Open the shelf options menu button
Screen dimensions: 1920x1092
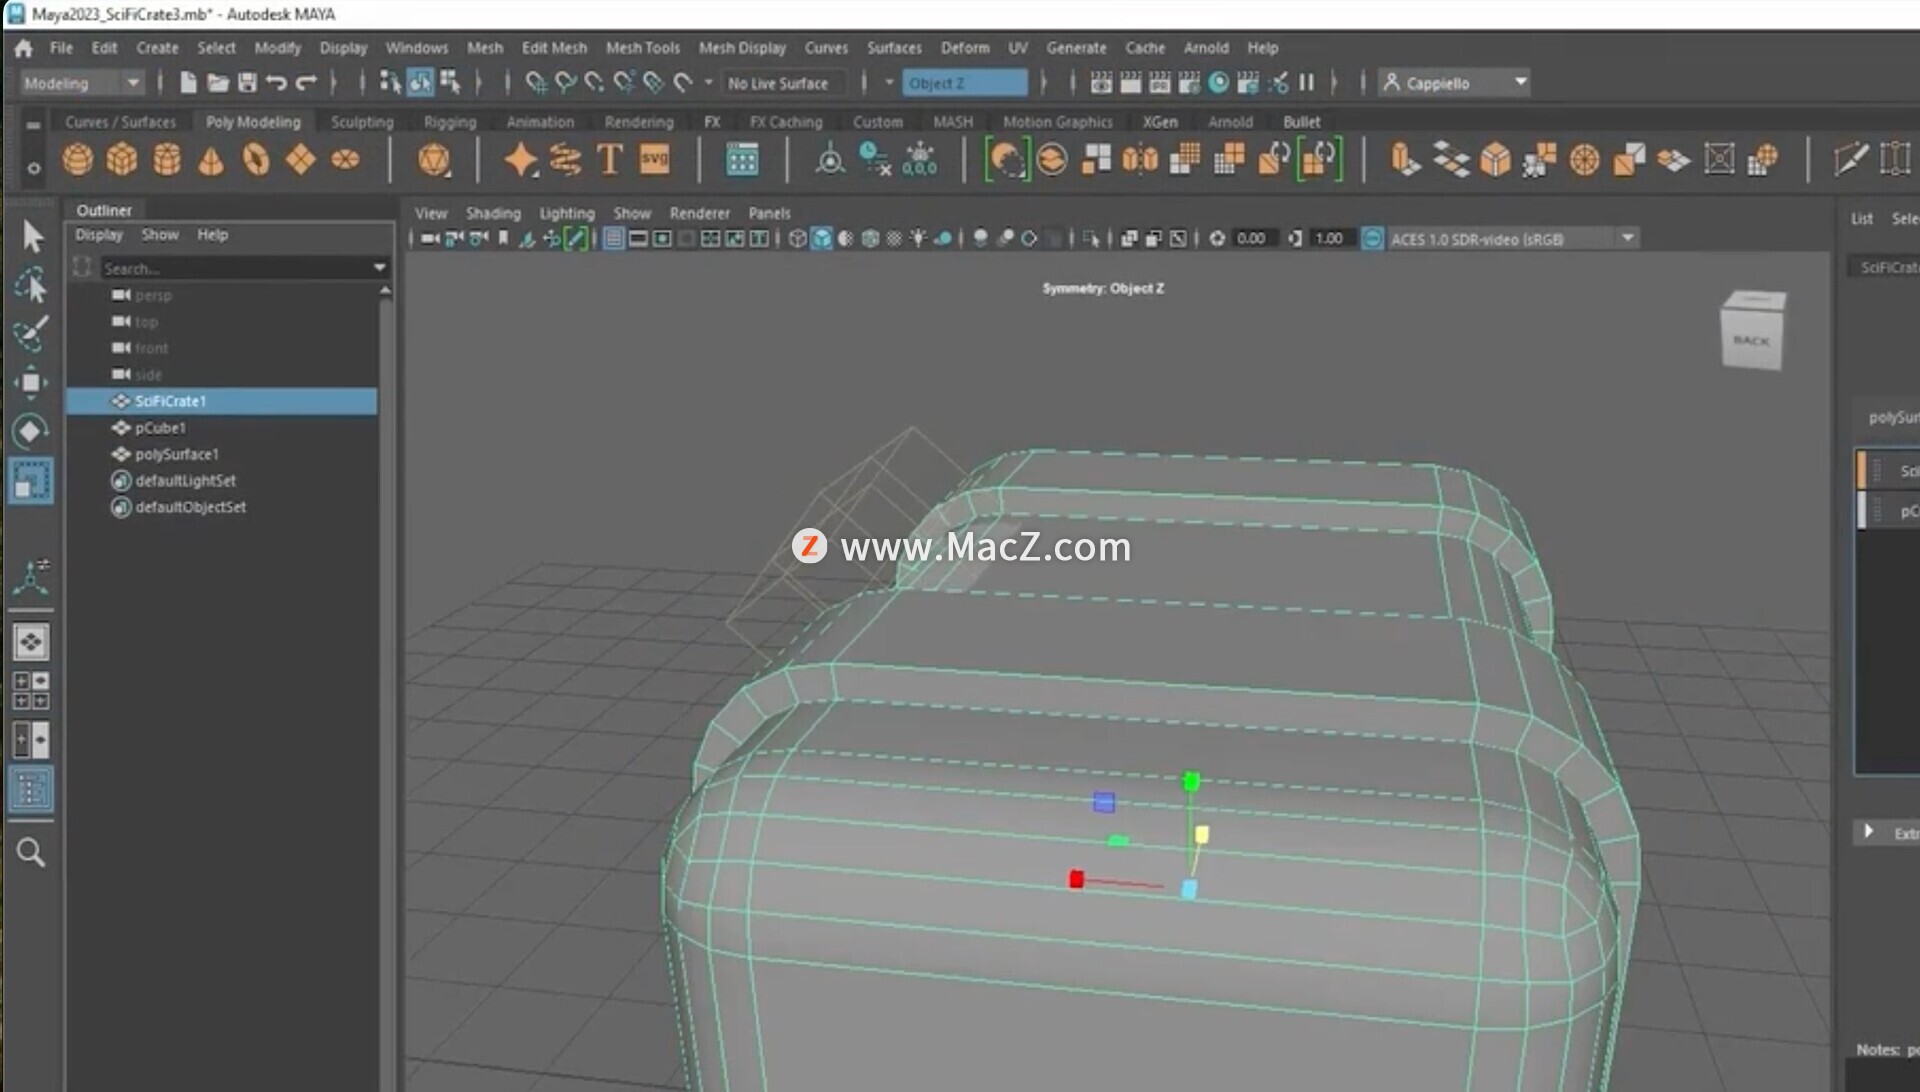pos(33,169)
